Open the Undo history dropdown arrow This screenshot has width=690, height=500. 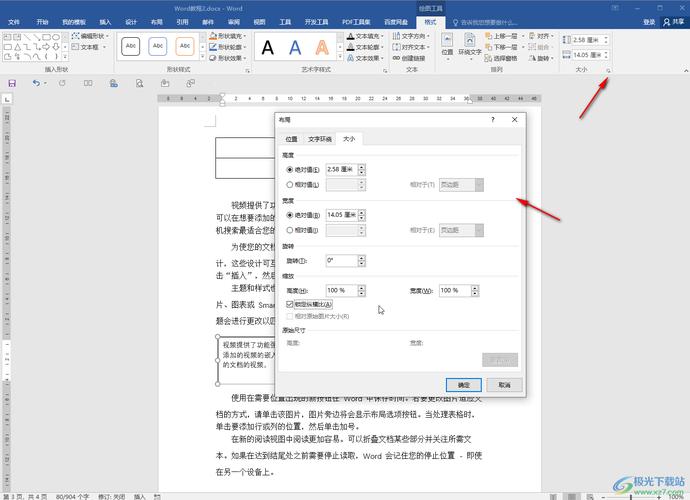(45, 83)
